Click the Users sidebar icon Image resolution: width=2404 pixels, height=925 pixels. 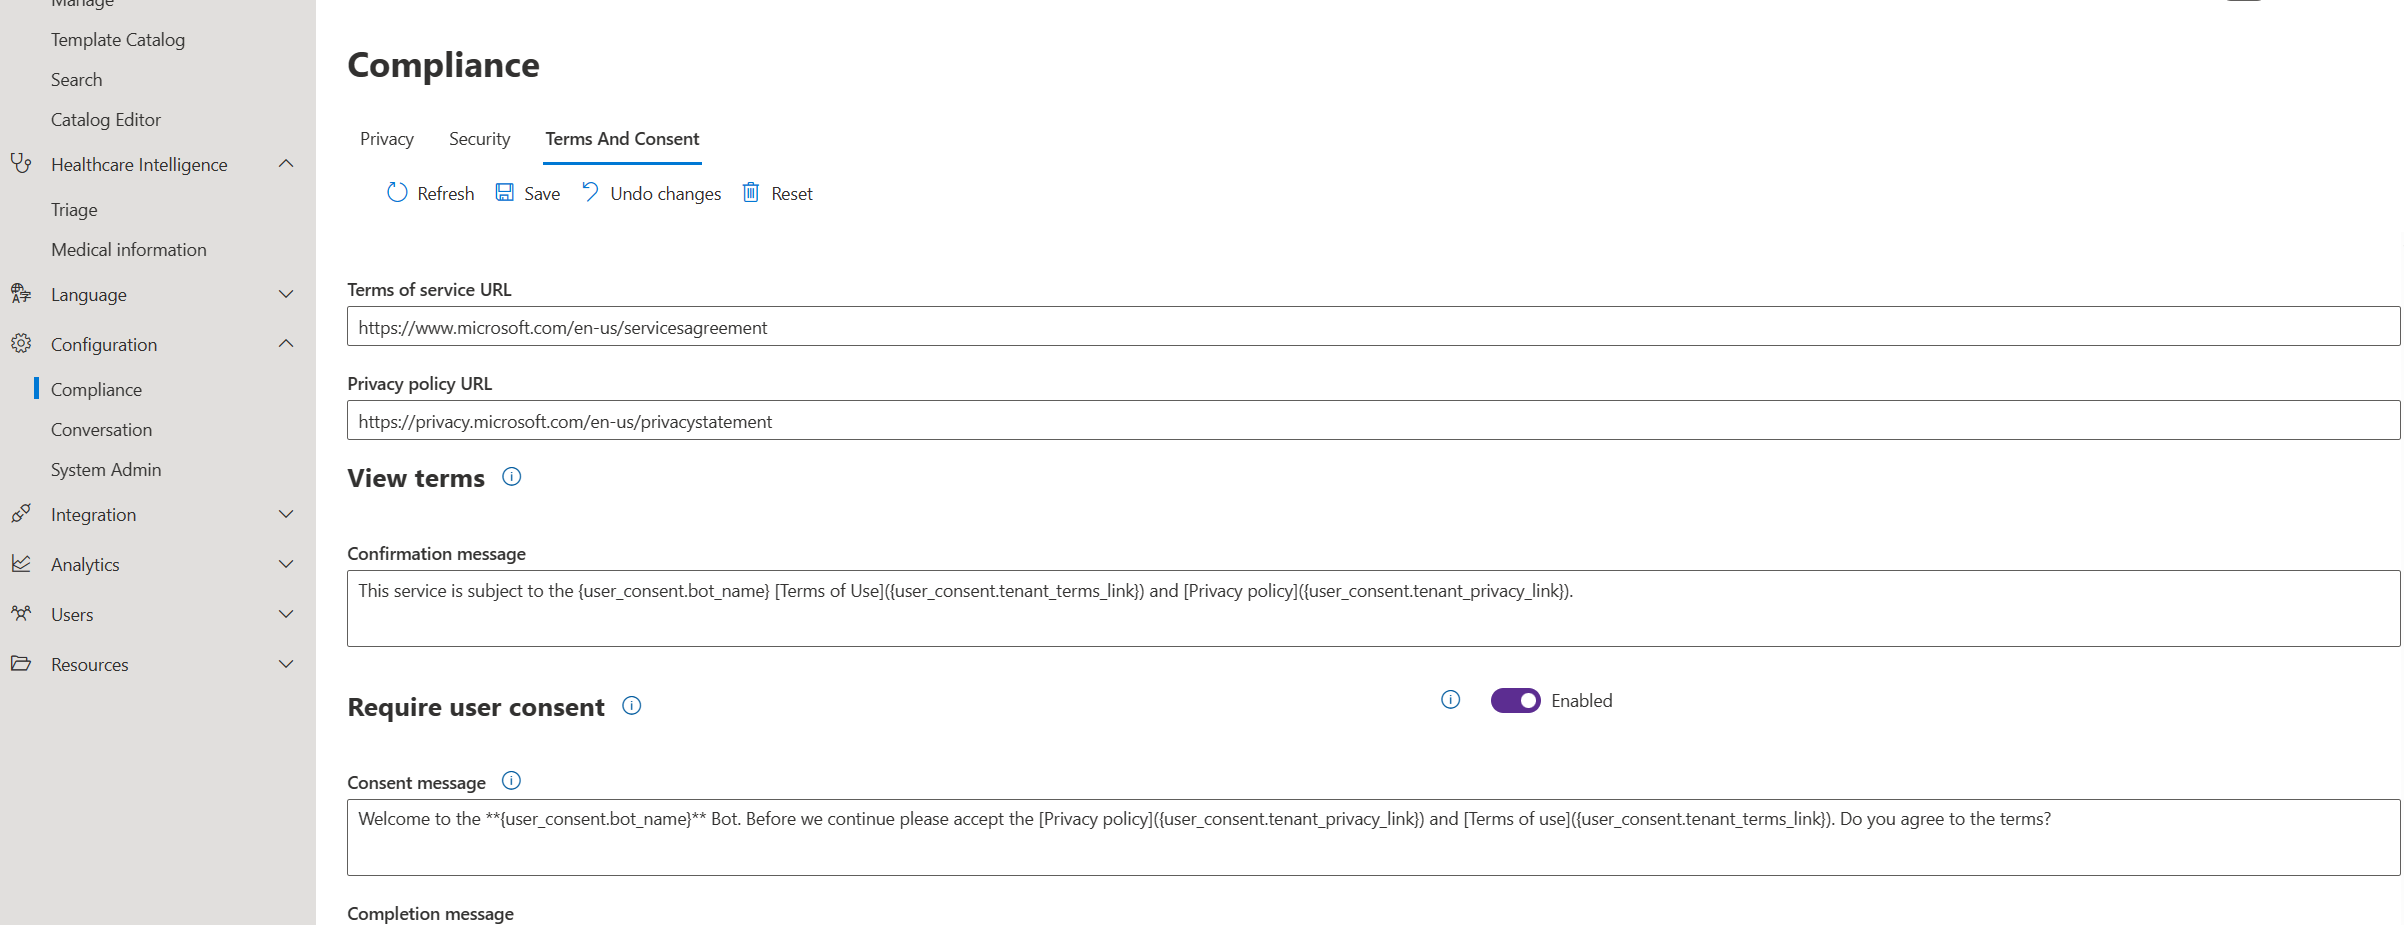tap(20, 613)
